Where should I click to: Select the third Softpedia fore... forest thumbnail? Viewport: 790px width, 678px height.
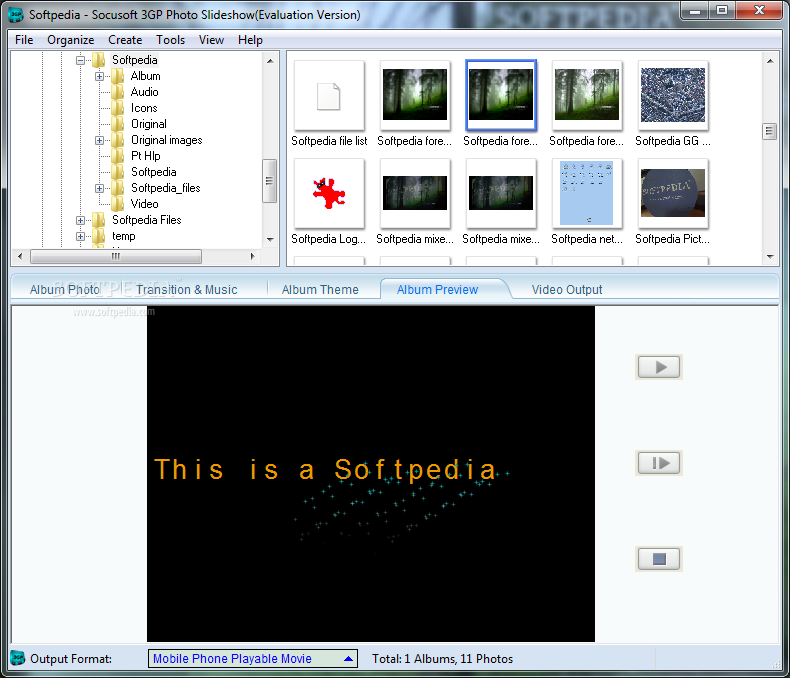pyautogui.click(x=587, y=96)
